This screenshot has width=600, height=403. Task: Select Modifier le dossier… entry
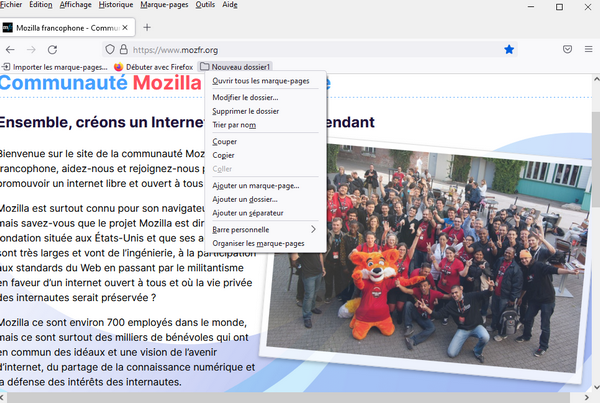click(x=266, y=98)
